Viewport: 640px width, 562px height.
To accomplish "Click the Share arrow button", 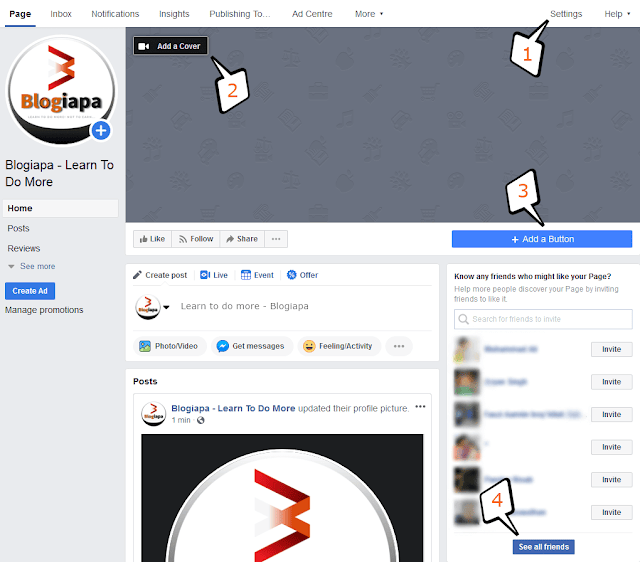I will click(242, 239).
